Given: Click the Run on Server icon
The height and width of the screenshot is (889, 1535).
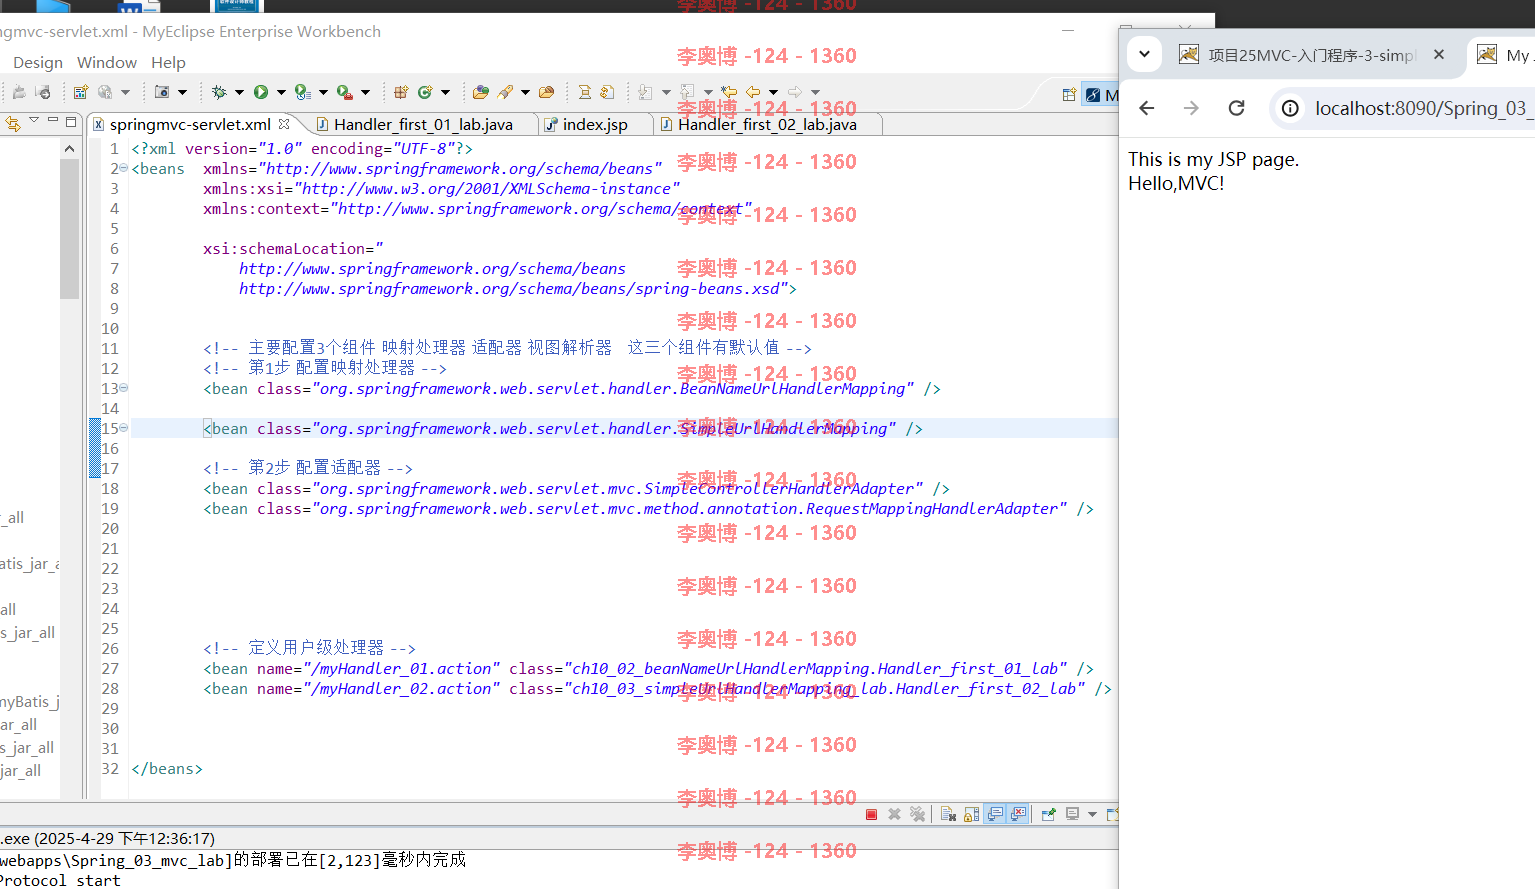Looking at the screenshot, I should point(303,92).
